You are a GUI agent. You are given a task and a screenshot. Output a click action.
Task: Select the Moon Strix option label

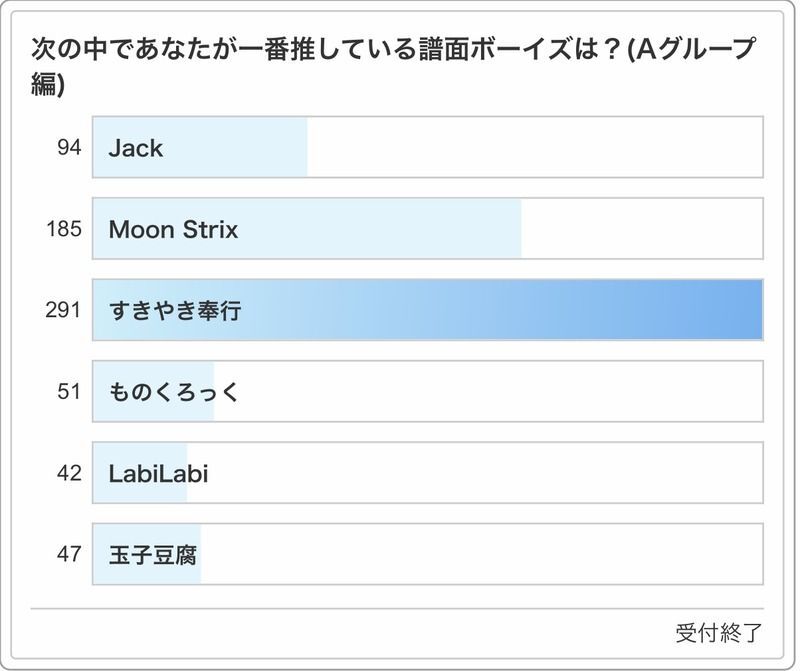pyautogui.click(x=173, y=230)
